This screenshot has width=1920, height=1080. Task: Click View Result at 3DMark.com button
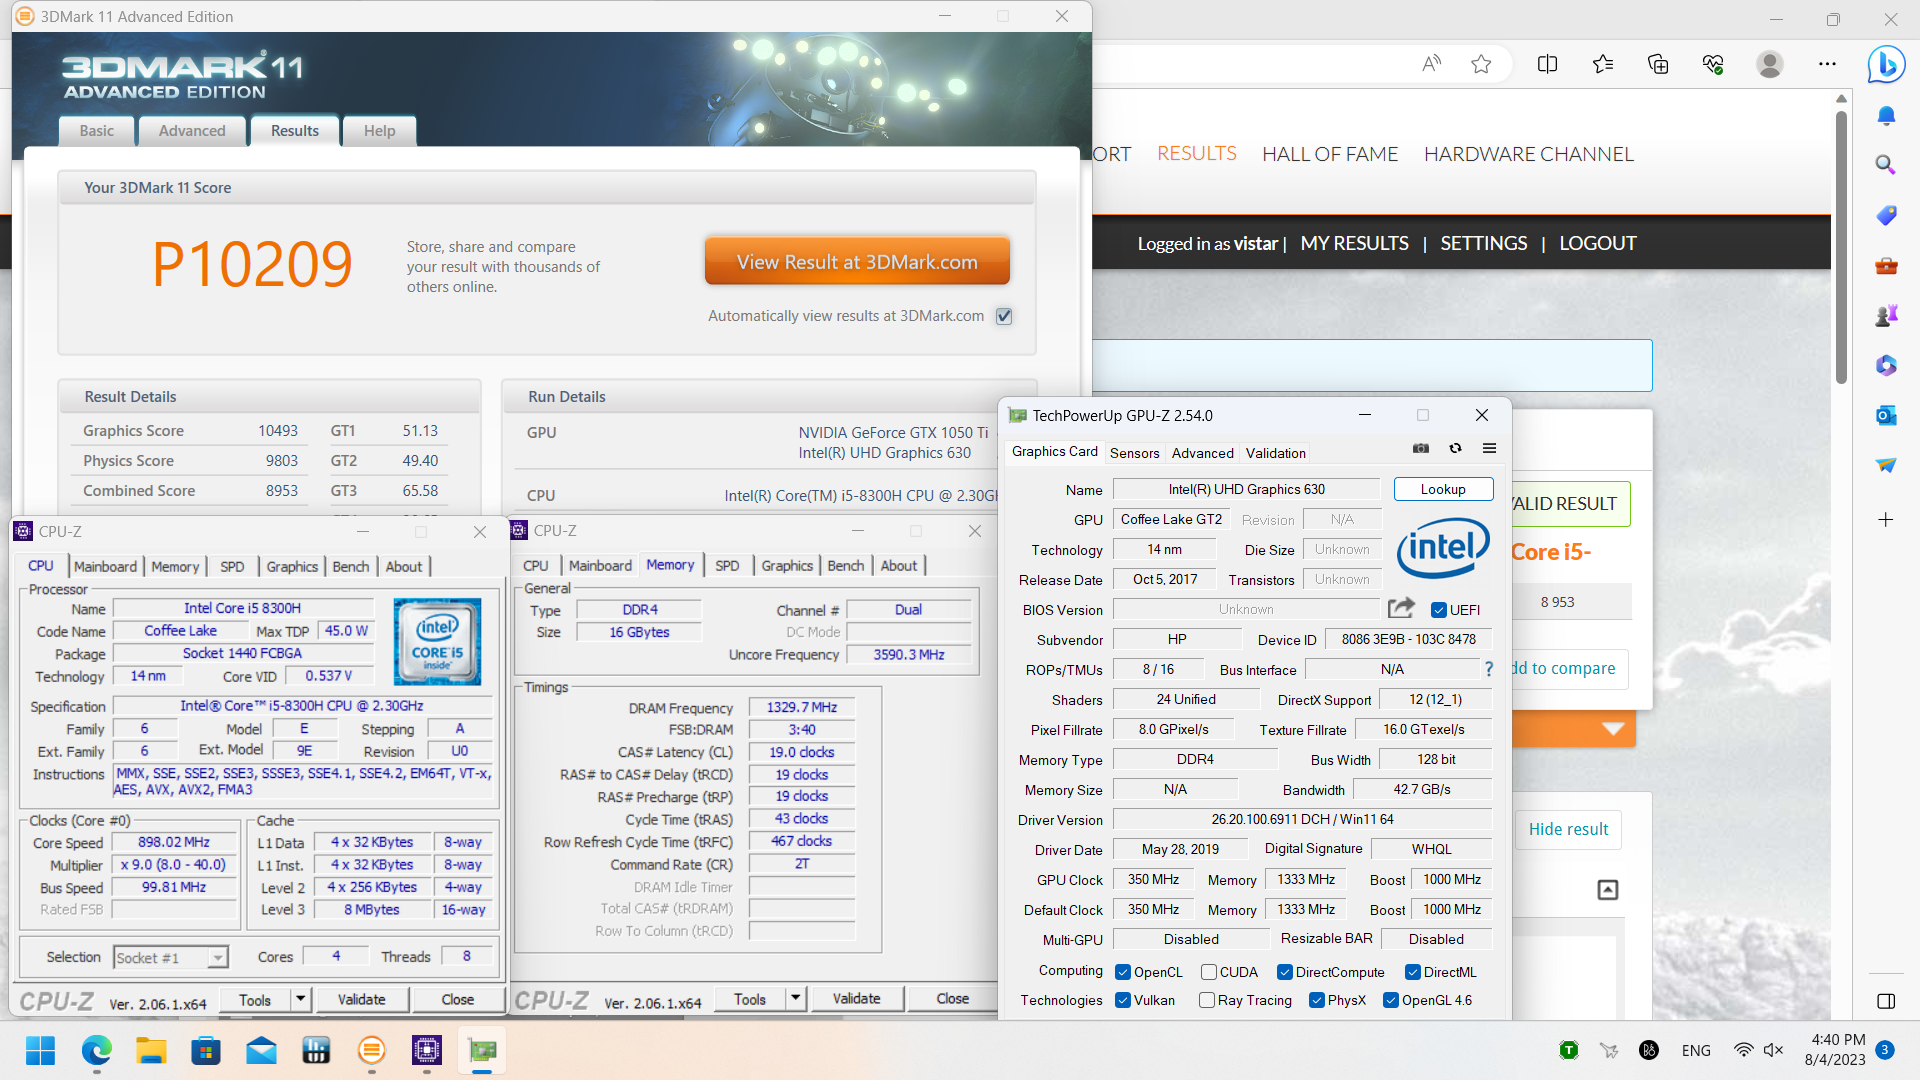point(857,262)
